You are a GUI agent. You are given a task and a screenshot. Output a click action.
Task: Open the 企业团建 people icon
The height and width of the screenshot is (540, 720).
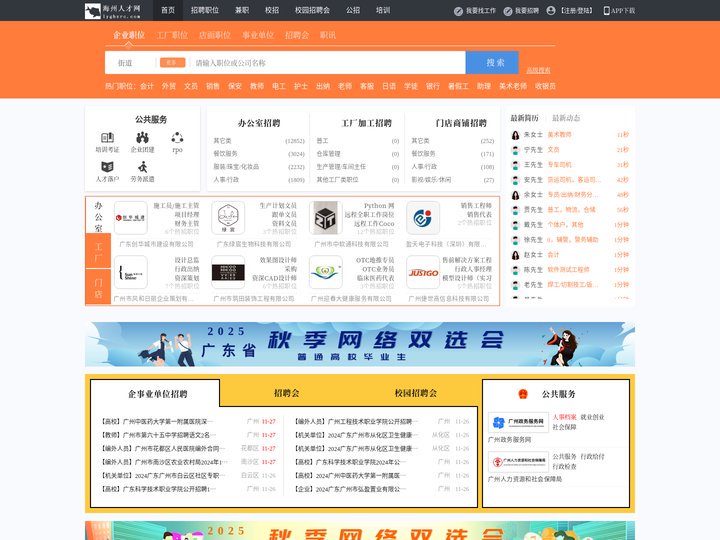click(142, 137)
